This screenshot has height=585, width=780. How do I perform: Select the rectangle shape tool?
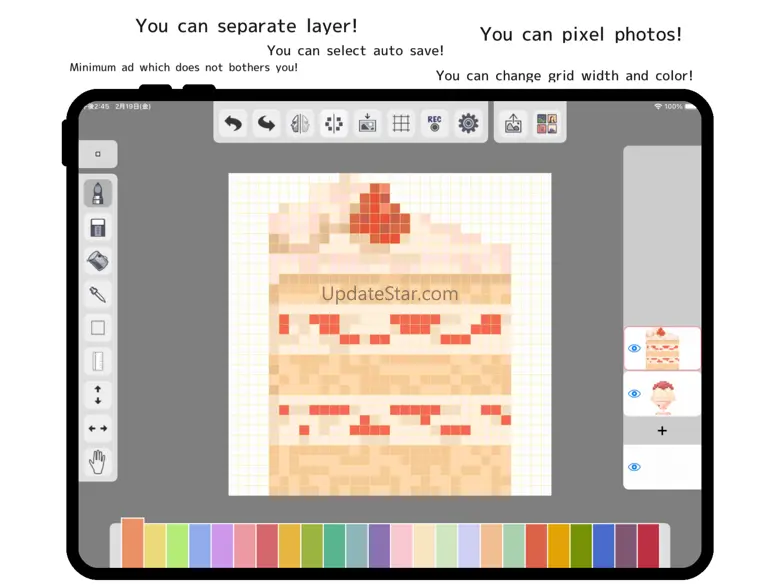coord(98,328)
